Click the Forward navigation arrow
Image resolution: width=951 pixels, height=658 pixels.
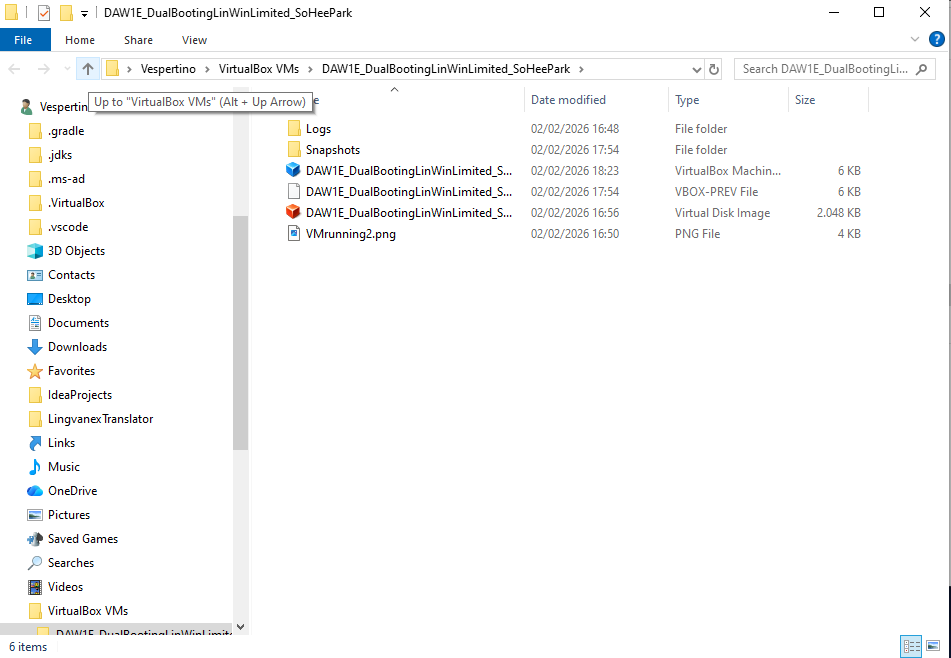(44, 69)
